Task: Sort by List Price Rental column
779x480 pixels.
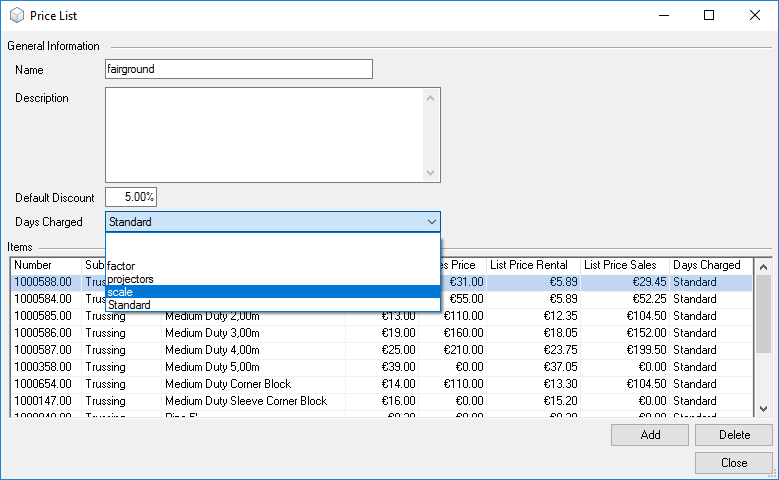Action: pyautogui.click(x=532, y=265)
